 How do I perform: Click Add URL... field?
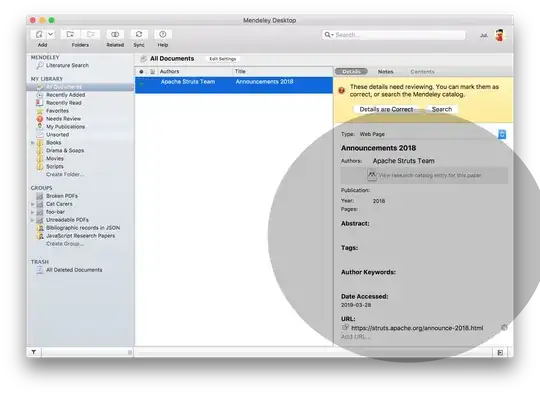(356, 337)
